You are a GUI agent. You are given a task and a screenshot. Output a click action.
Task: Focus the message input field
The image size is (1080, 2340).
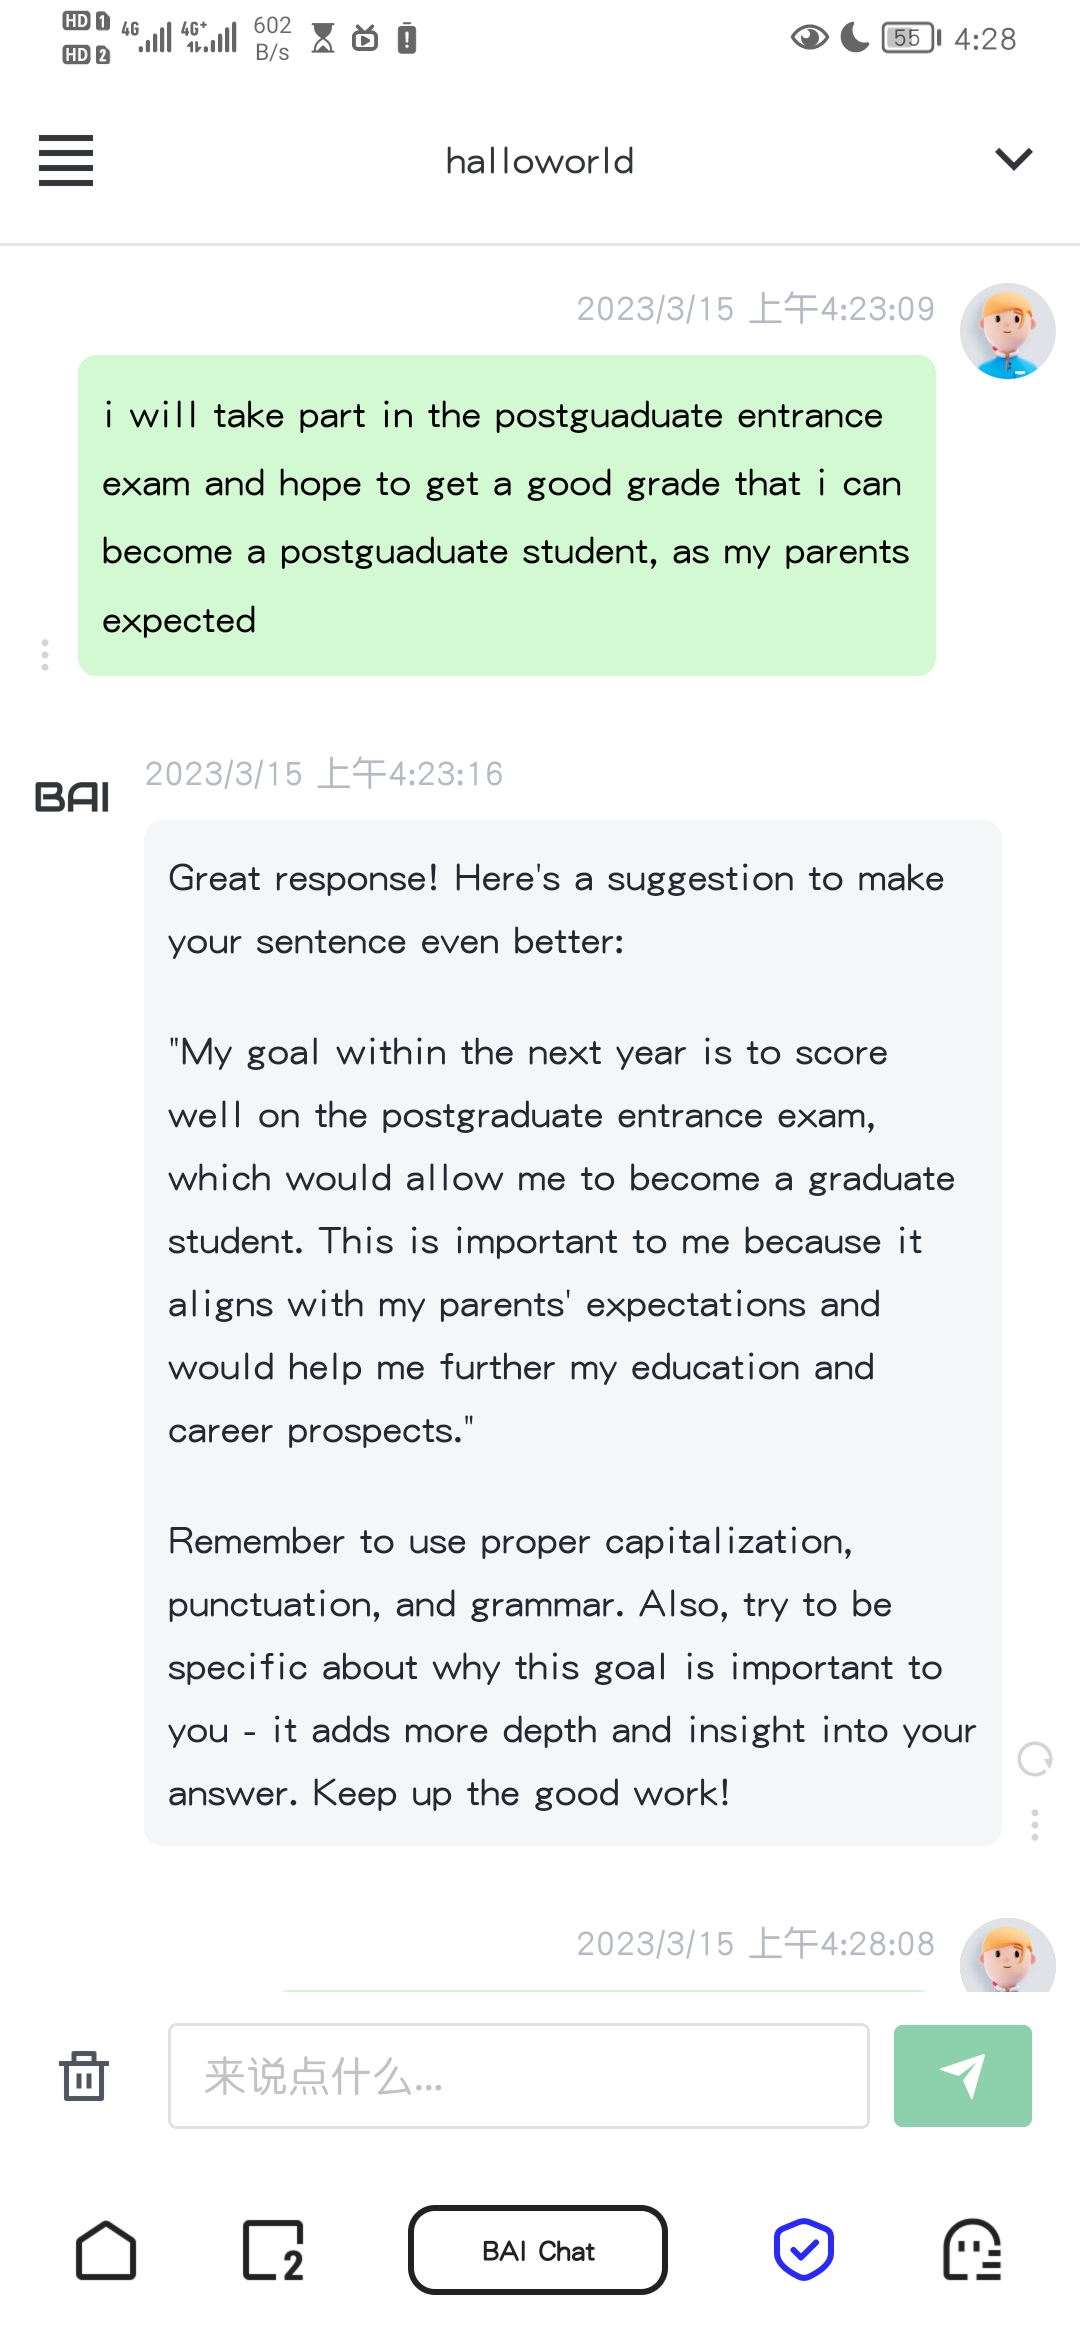[518, 2076]
